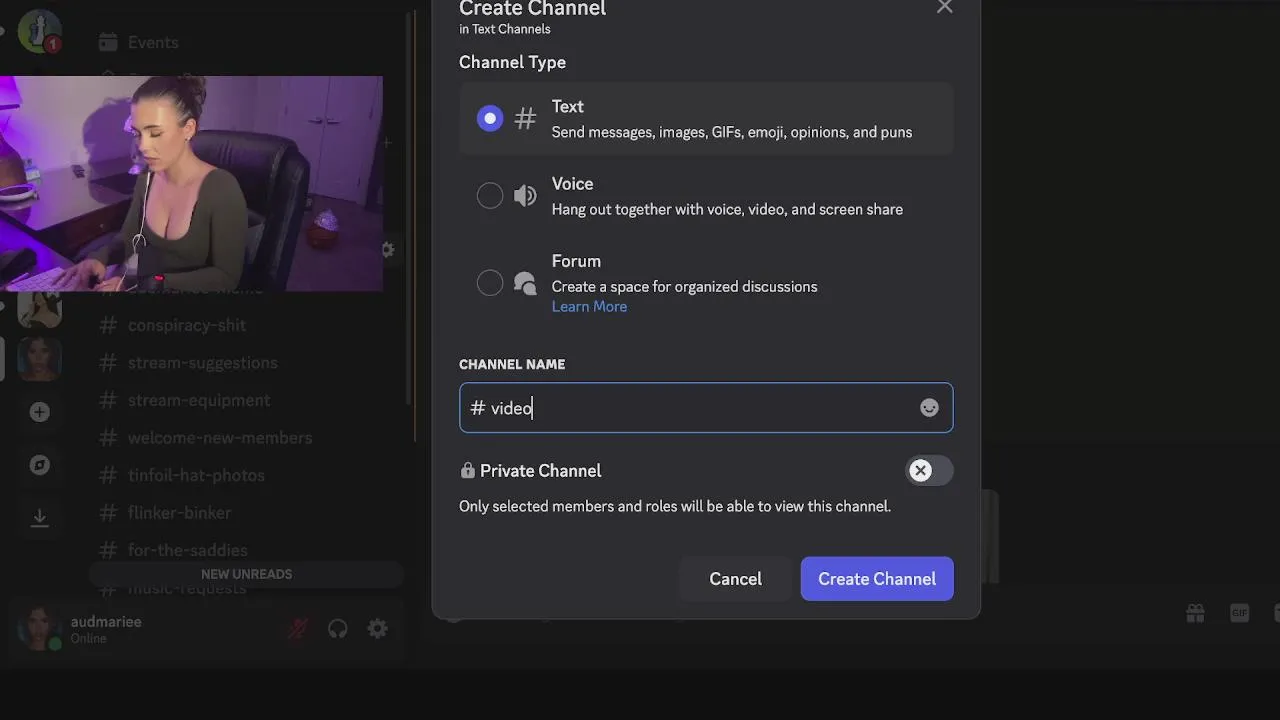1280x720 pixels.
Task: Toggle the Private Channel switch
Action: pos(929,471)
